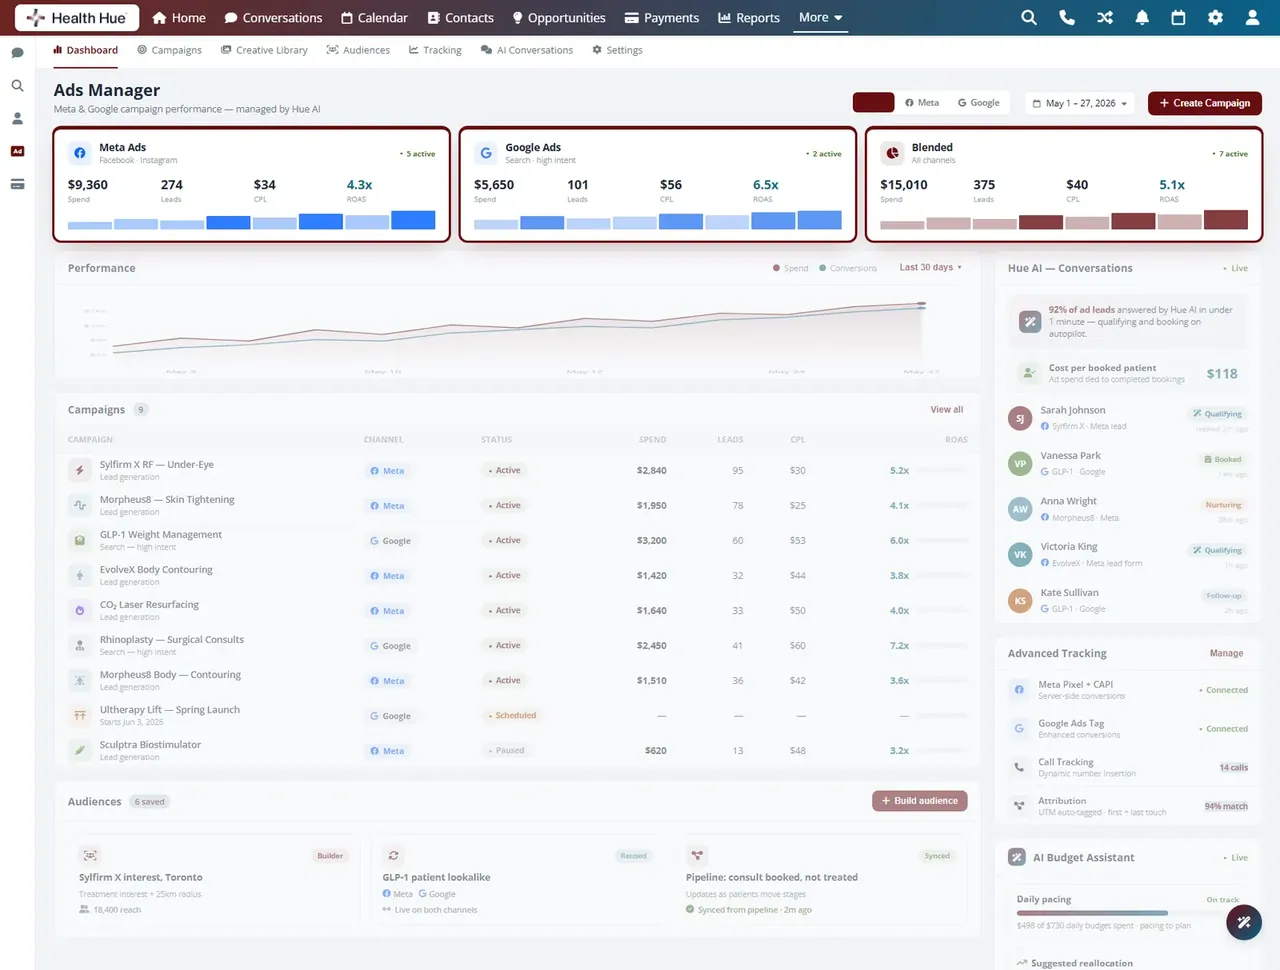The width and height of the screenshot is (1280, 970).
Task: Click the Health Hue logo
Action: [77, 17]
